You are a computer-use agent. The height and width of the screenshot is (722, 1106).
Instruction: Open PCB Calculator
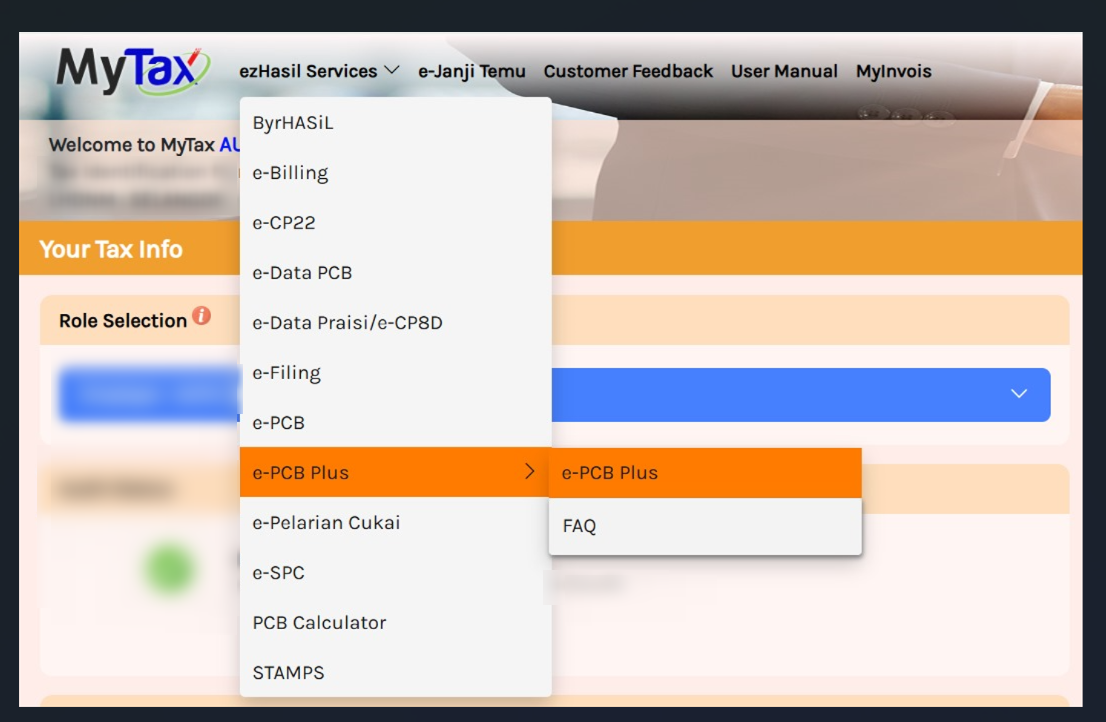(x=396, y=623)
